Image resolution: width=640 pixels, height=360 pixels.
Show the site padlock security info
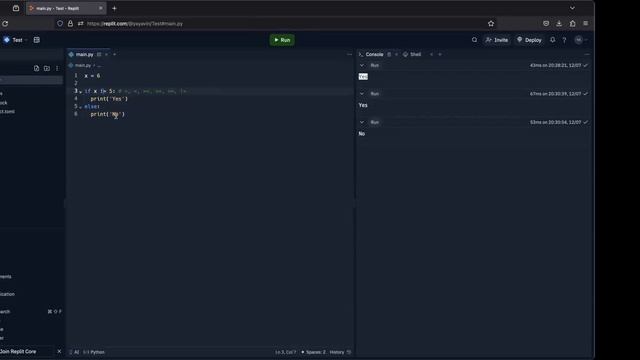click(70, 24)
